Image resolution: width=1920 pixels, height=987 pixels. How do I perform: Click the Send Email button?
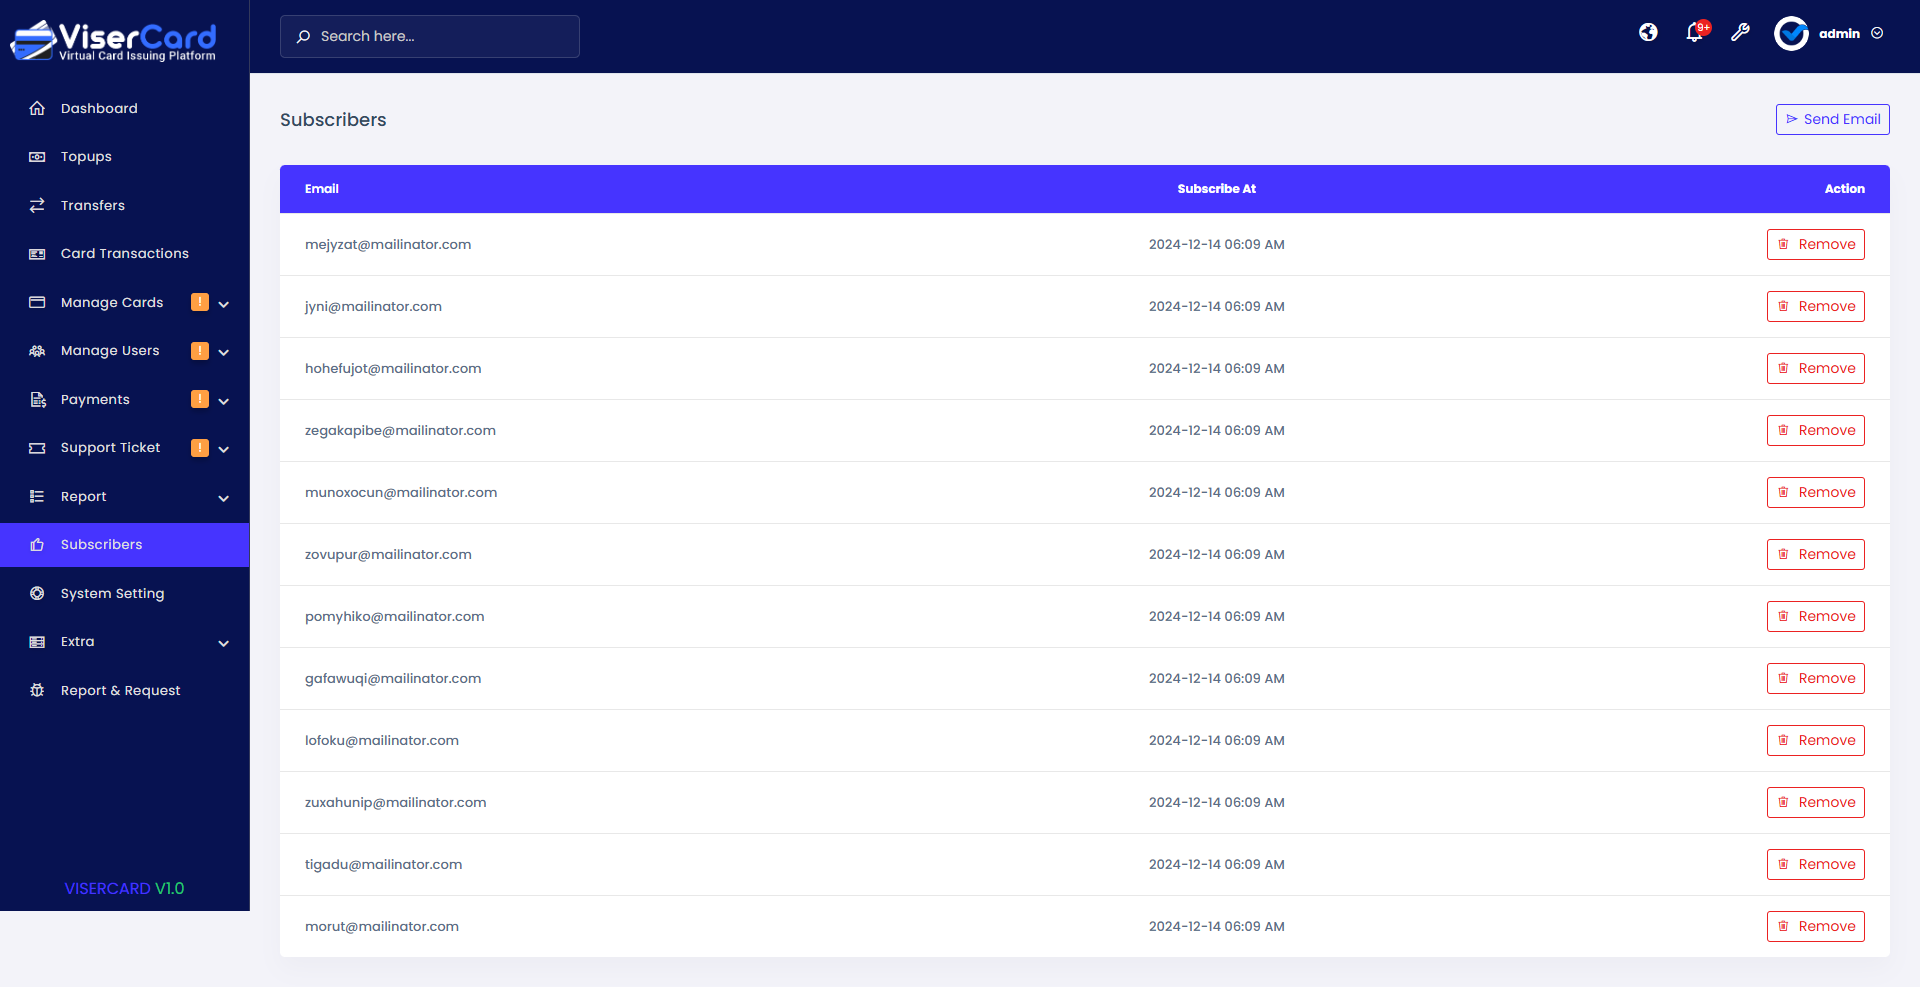(1832, 119)
